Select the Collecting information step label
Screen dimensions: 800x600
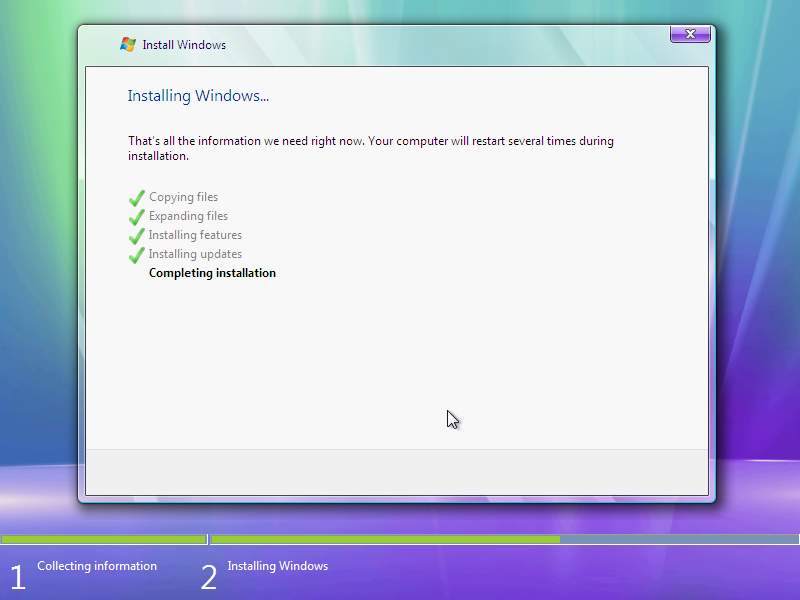[x=96, y=566]
